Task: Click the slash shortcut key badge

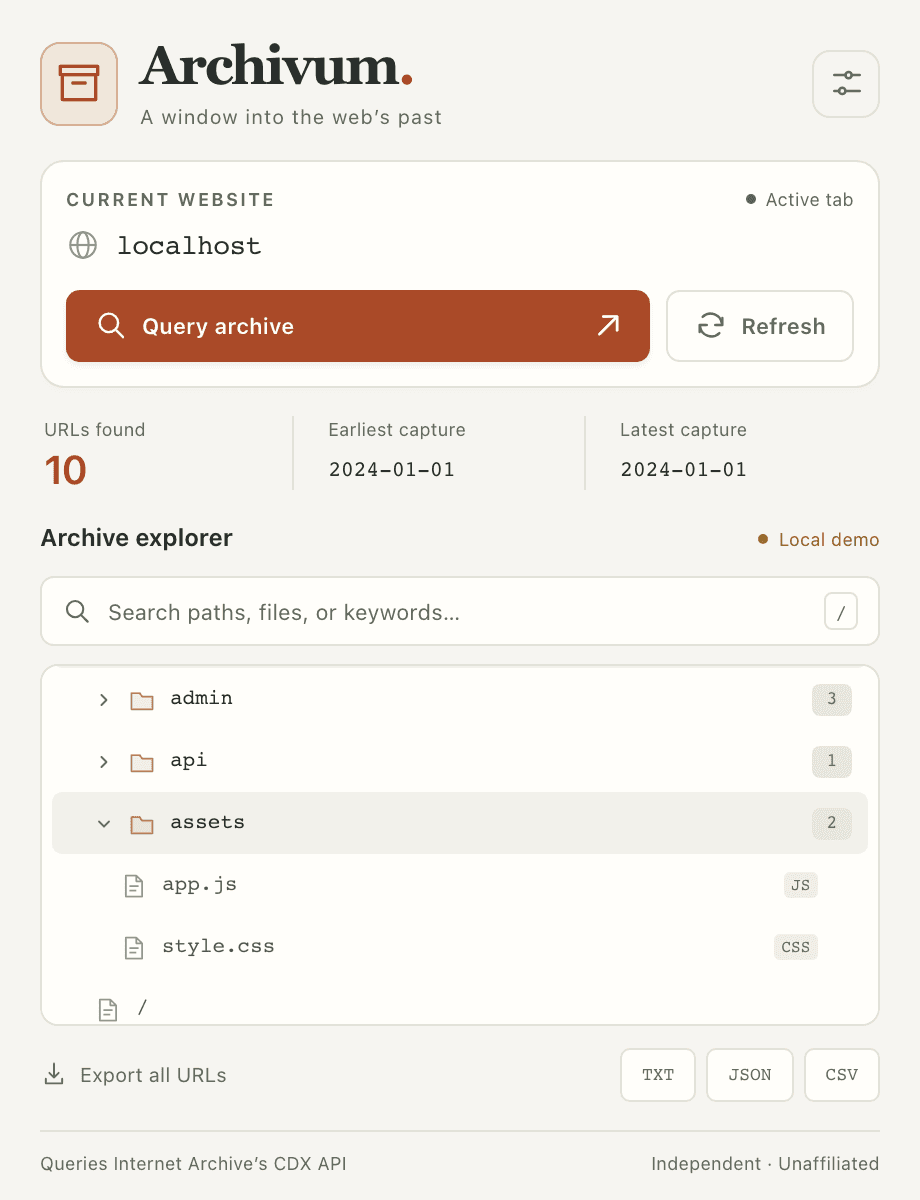Action: [841, 612]
